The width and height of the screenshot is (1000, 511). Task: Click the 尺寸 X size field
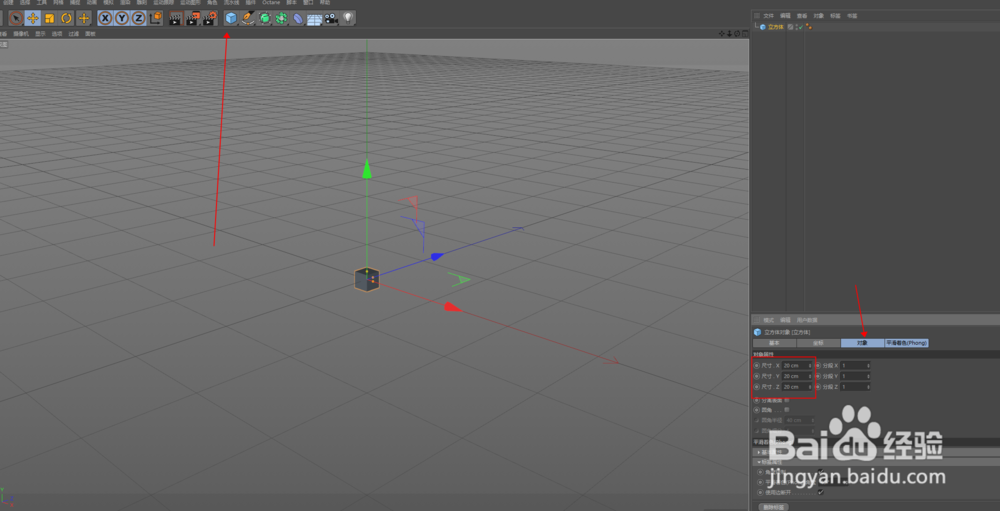pos(797,366)
